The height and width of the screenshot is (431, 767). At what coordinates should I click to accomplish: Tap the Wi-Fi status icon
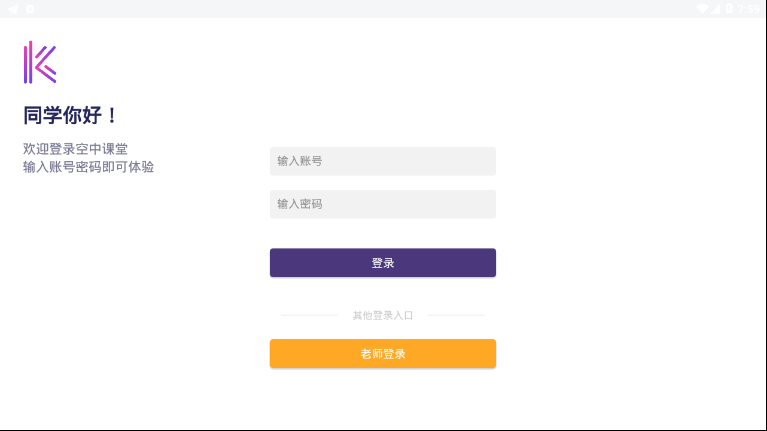pos(703,8)
